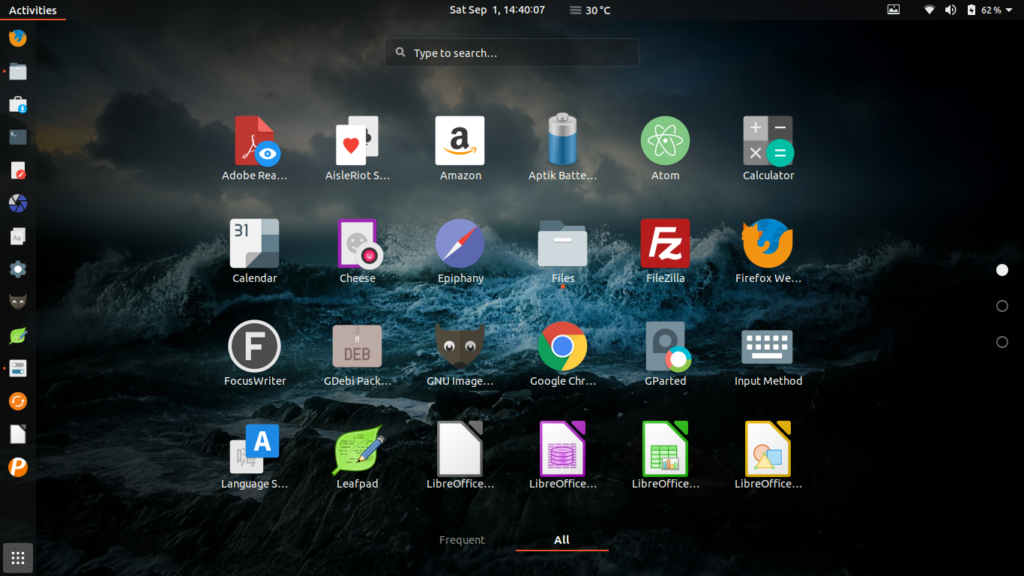
Task: Open the Fonts viewer in the dock
Action: click(18, 236)
